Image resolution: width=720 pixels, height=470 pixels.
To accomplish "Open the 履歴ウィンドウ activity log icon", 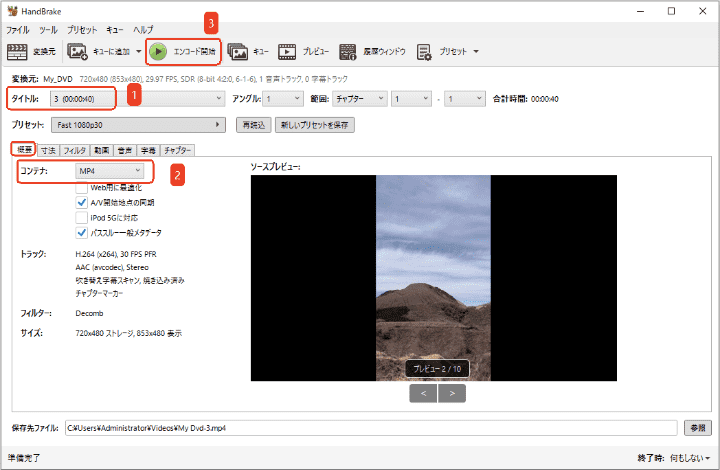I will [348, 51].
